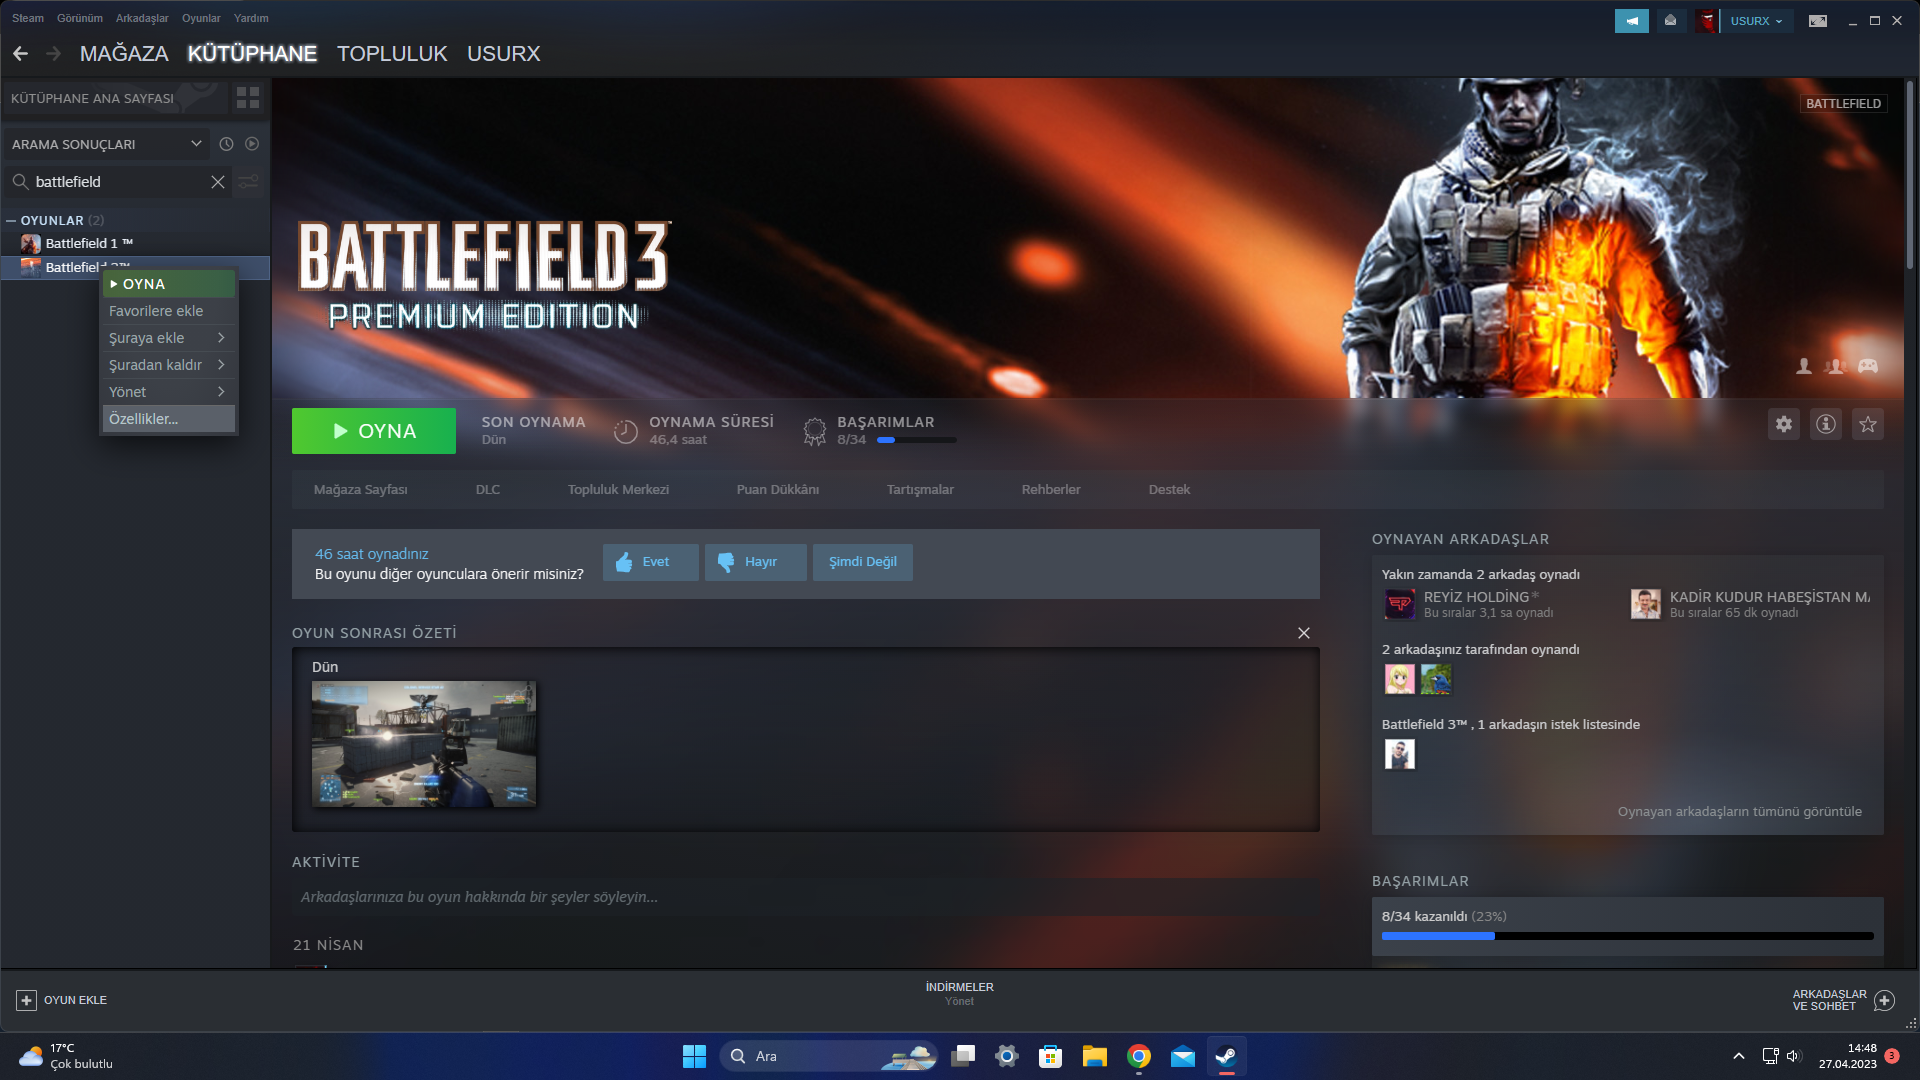Open the Steam menu
This screenshot has height=1080, width=1920.
[28, 18]
